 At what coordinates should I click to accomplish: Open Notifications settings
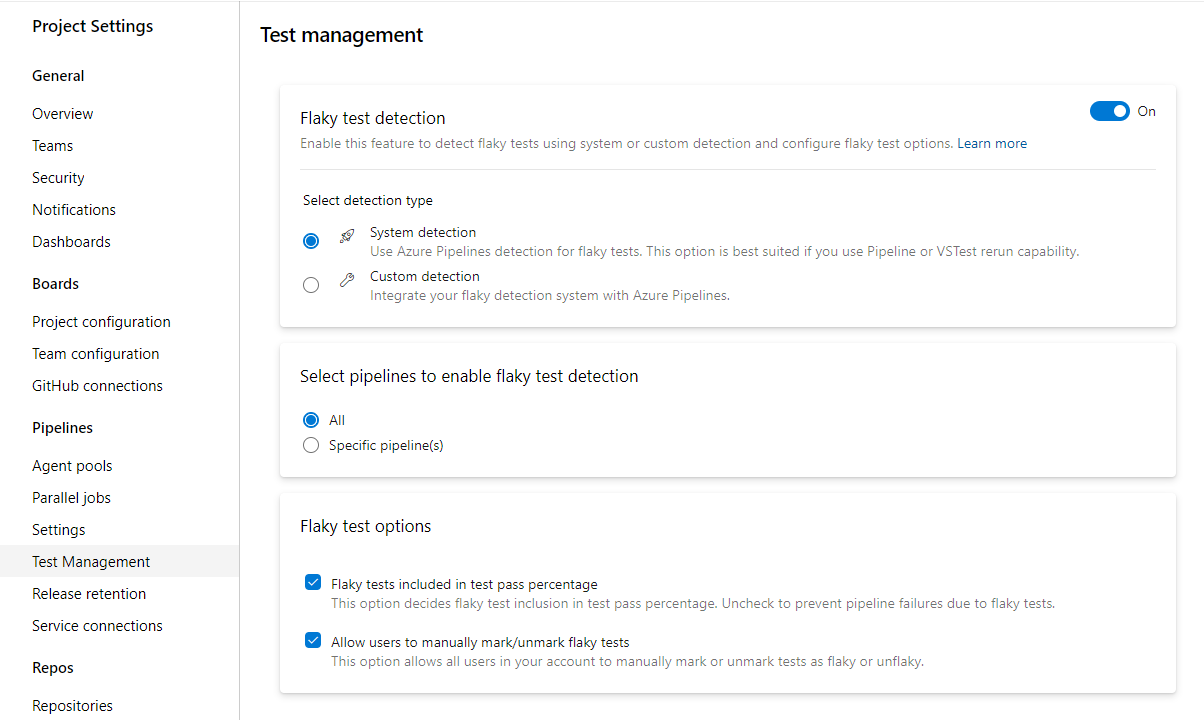pos(74,210)
